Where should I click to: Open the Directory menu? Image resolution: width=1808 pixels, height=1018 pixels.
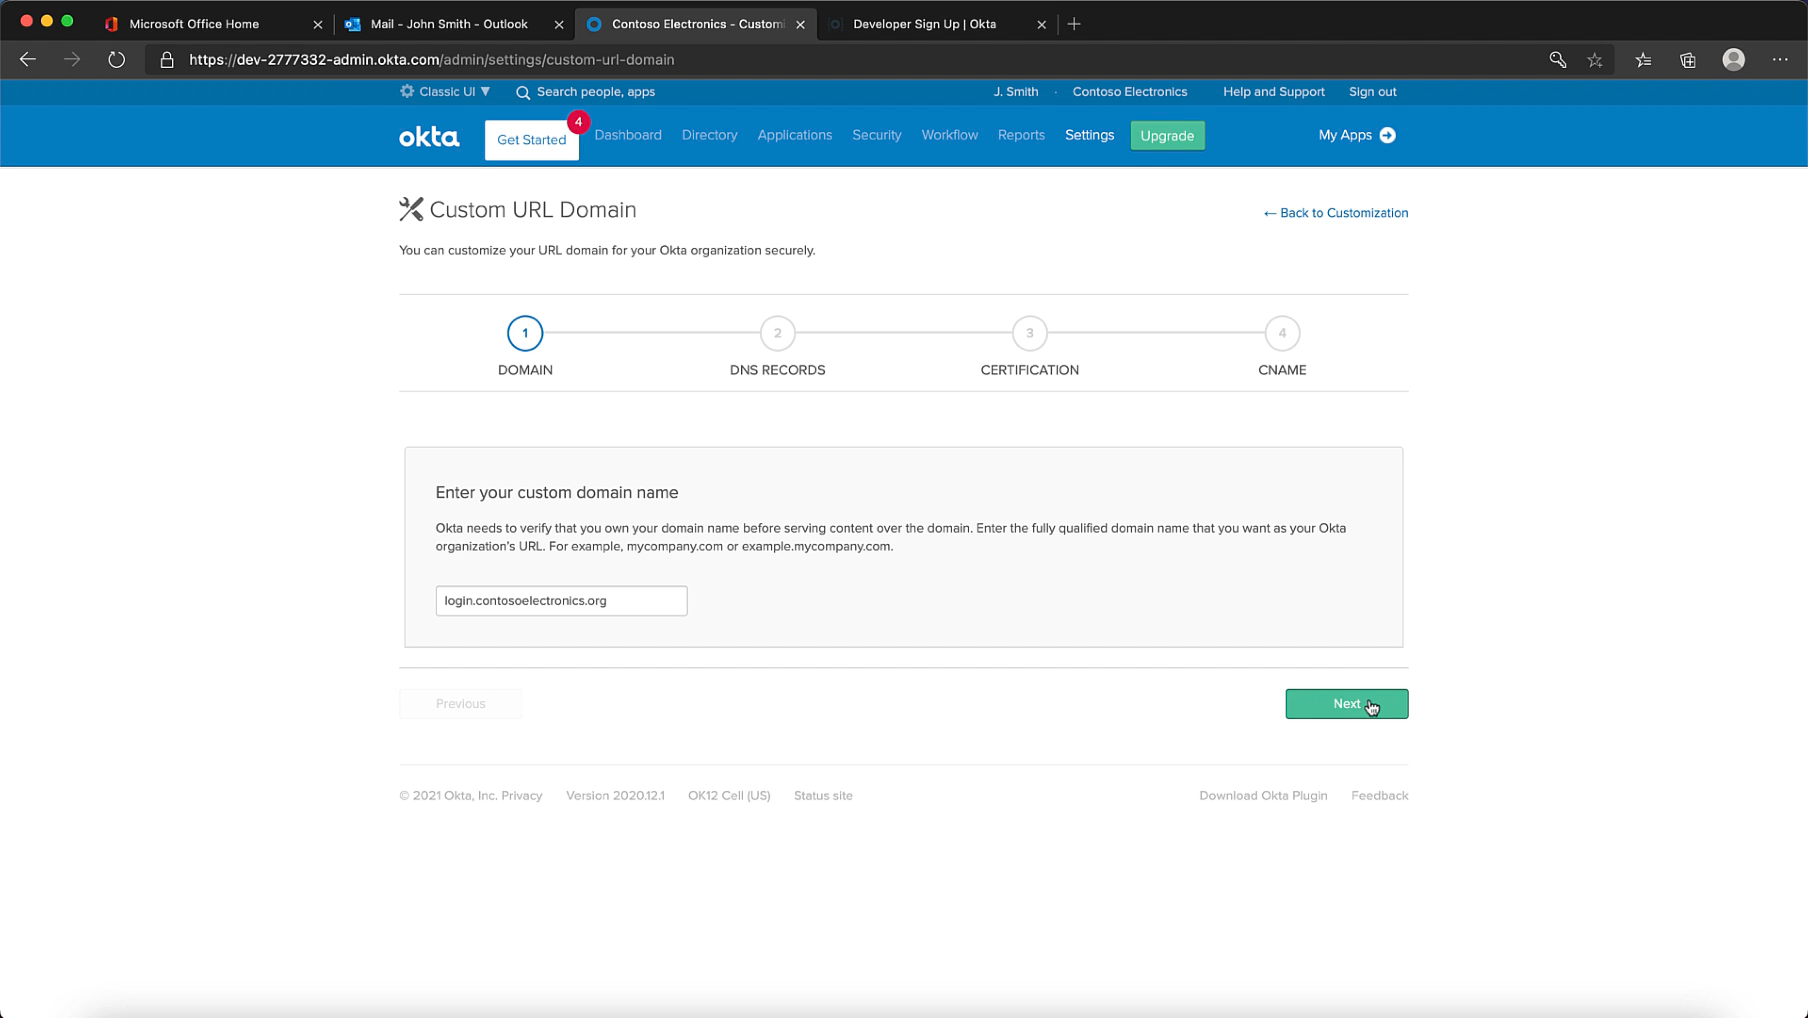(710, 135)
